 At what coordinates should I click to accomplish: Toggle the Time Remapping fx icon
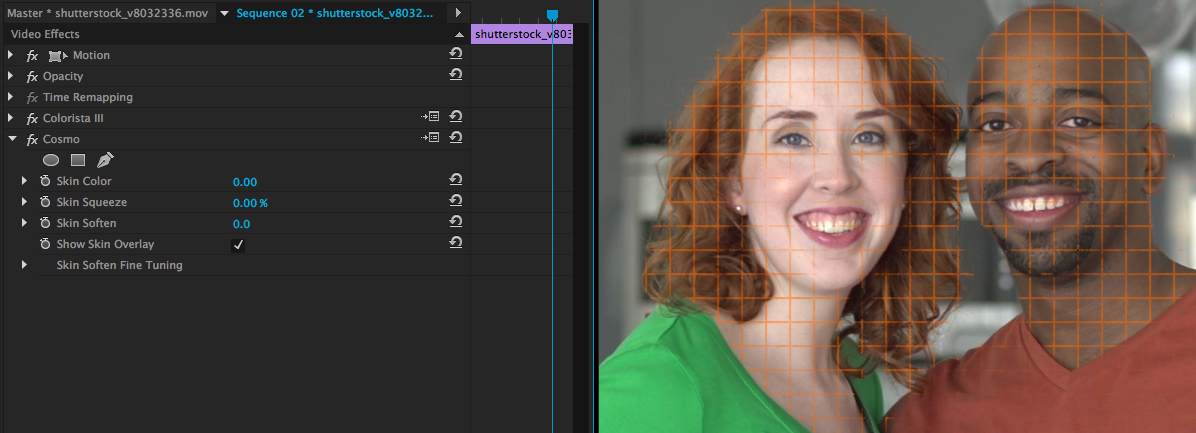pos(32,98)
